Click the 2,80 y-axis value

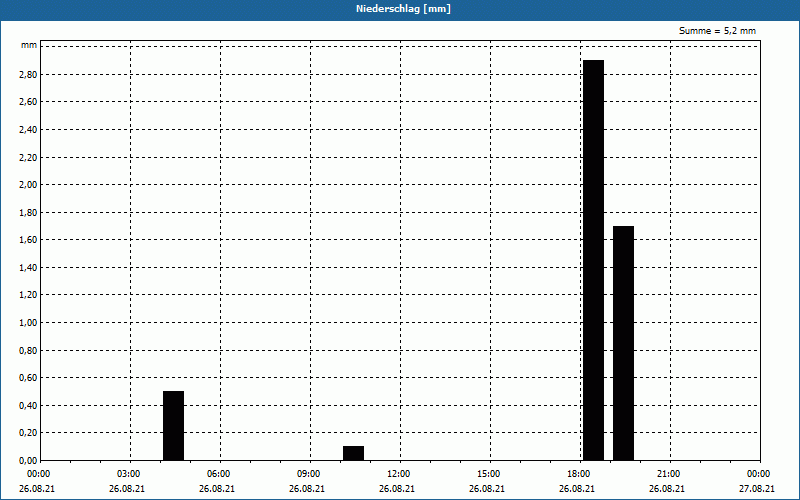coord(28,74)
